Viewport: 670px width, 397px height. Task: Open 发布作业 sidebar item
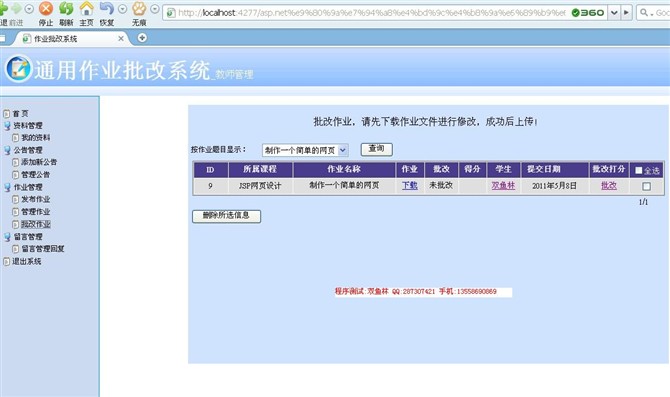(36, 200)
